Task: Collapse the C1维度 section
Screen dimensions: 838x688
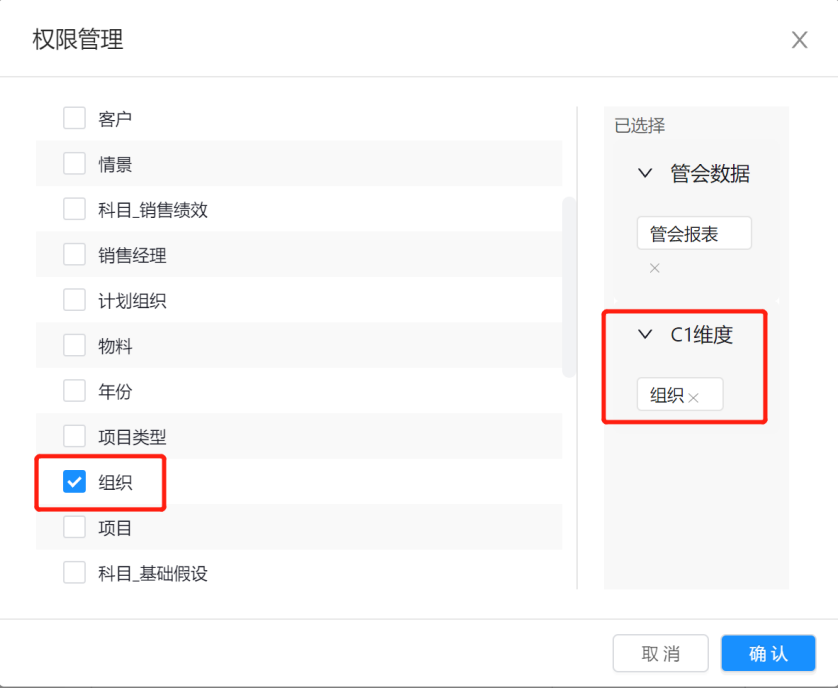Action: click(645, 335)
